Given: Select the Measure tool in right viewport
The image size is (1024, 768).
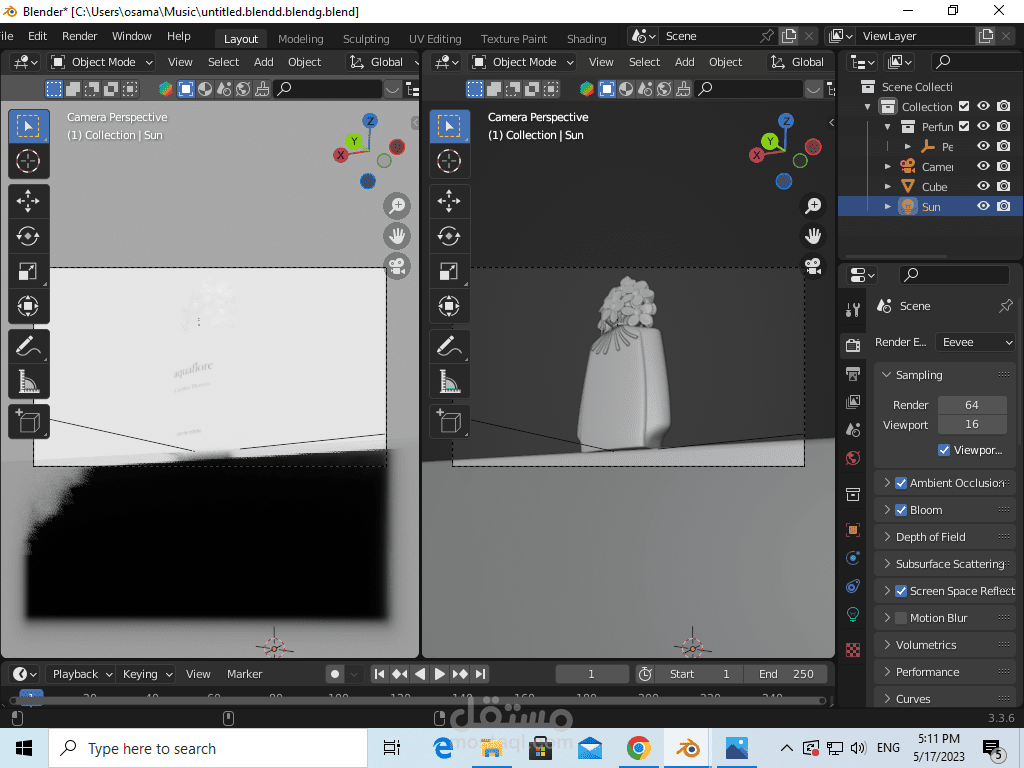Looking at the screenshot, I should [x=449, y=381].
